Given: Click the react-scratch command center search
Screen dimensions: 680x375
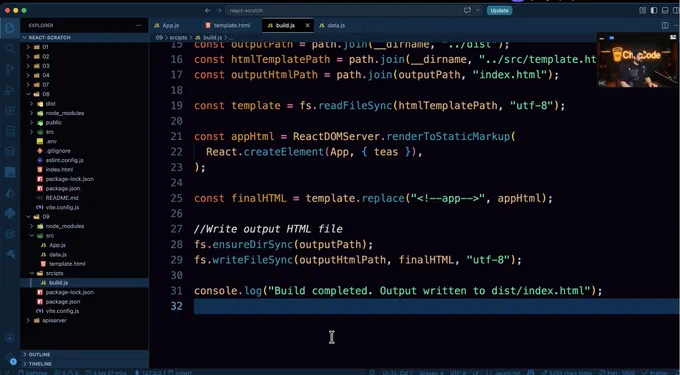Looking at the screenshot, I should coord(342,10).
